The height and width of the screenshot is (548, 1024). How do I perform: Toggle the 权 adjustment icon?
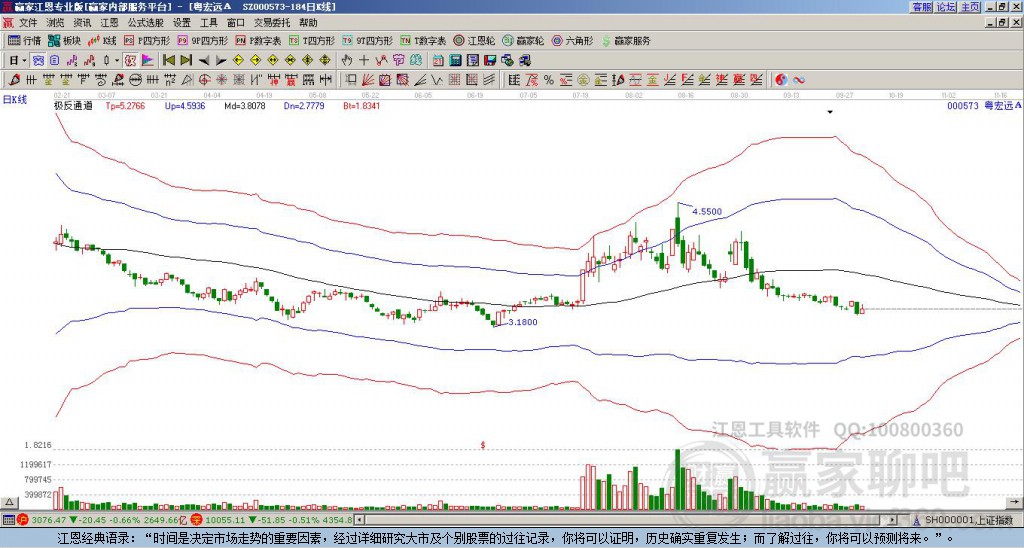click(130, 61)
